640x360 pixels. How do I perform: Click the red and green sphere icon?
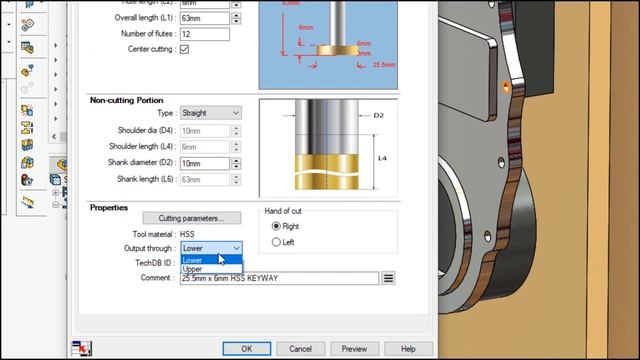pos(27,180)
